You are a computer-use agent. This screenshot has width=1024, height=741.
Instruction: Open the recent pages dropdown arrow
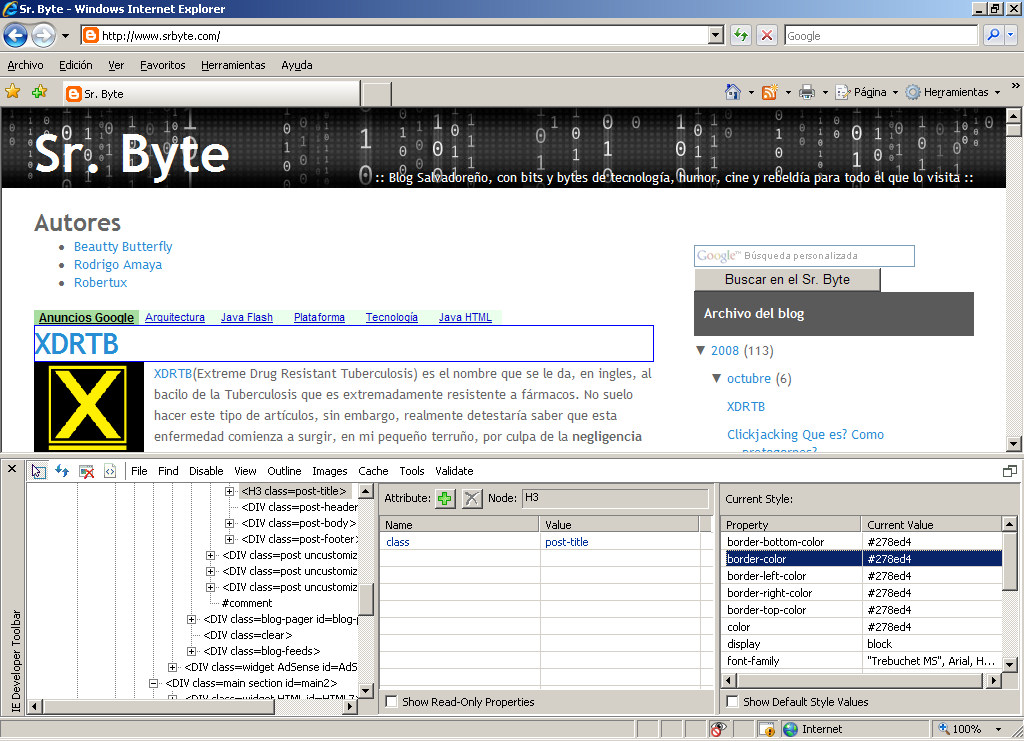click(x=65, y=36)
